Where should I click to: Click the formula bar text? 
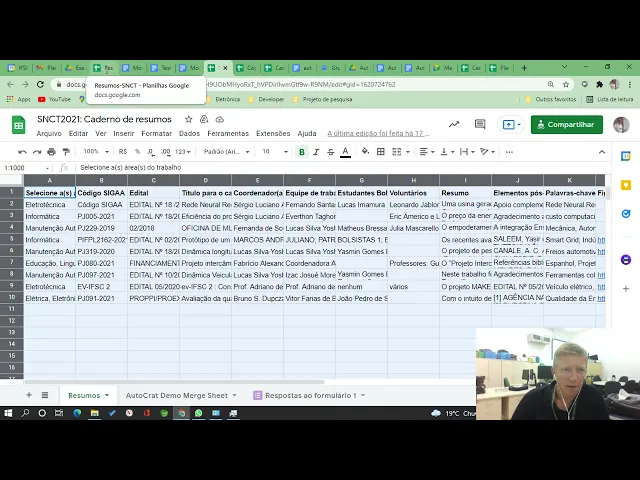(x=131, y=167)
